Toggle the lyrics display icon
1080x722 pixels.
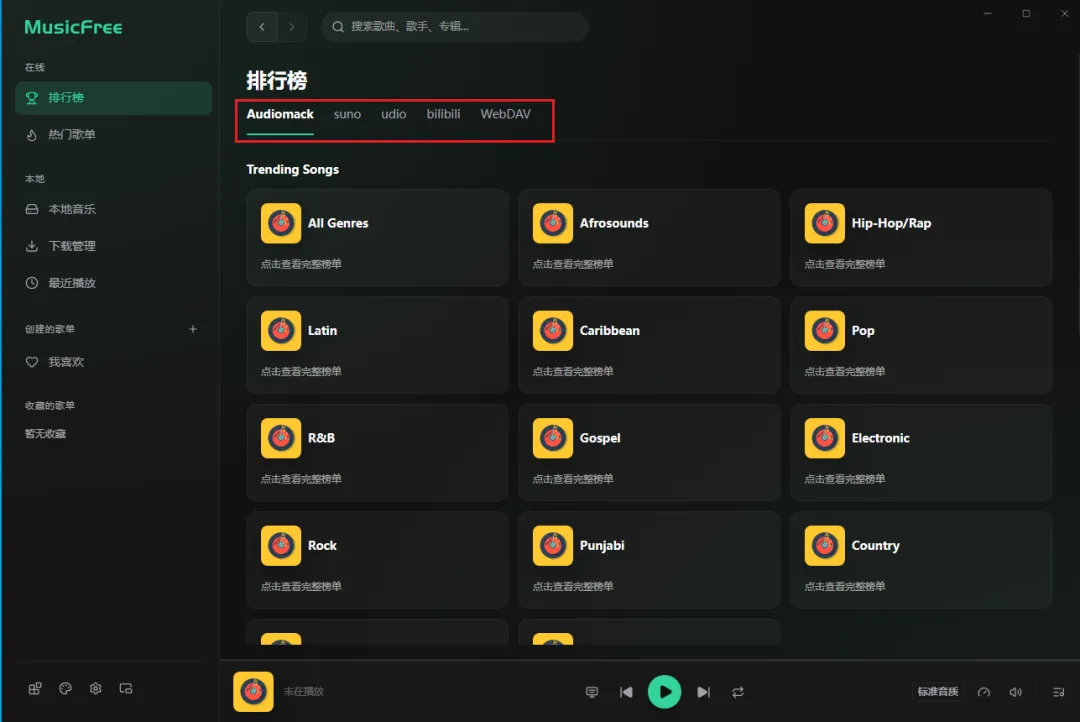[592, 692]
